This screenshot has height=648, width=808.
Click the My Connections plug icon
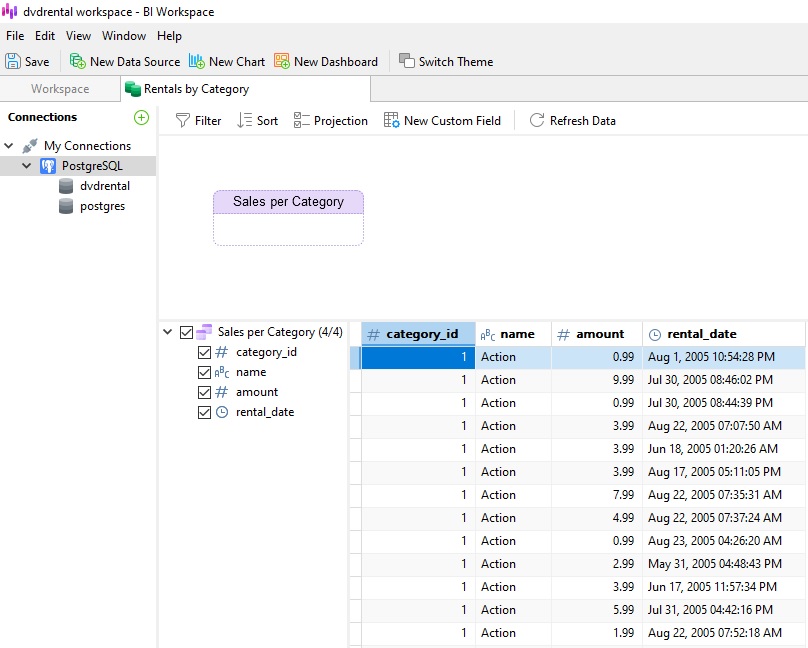30,146
